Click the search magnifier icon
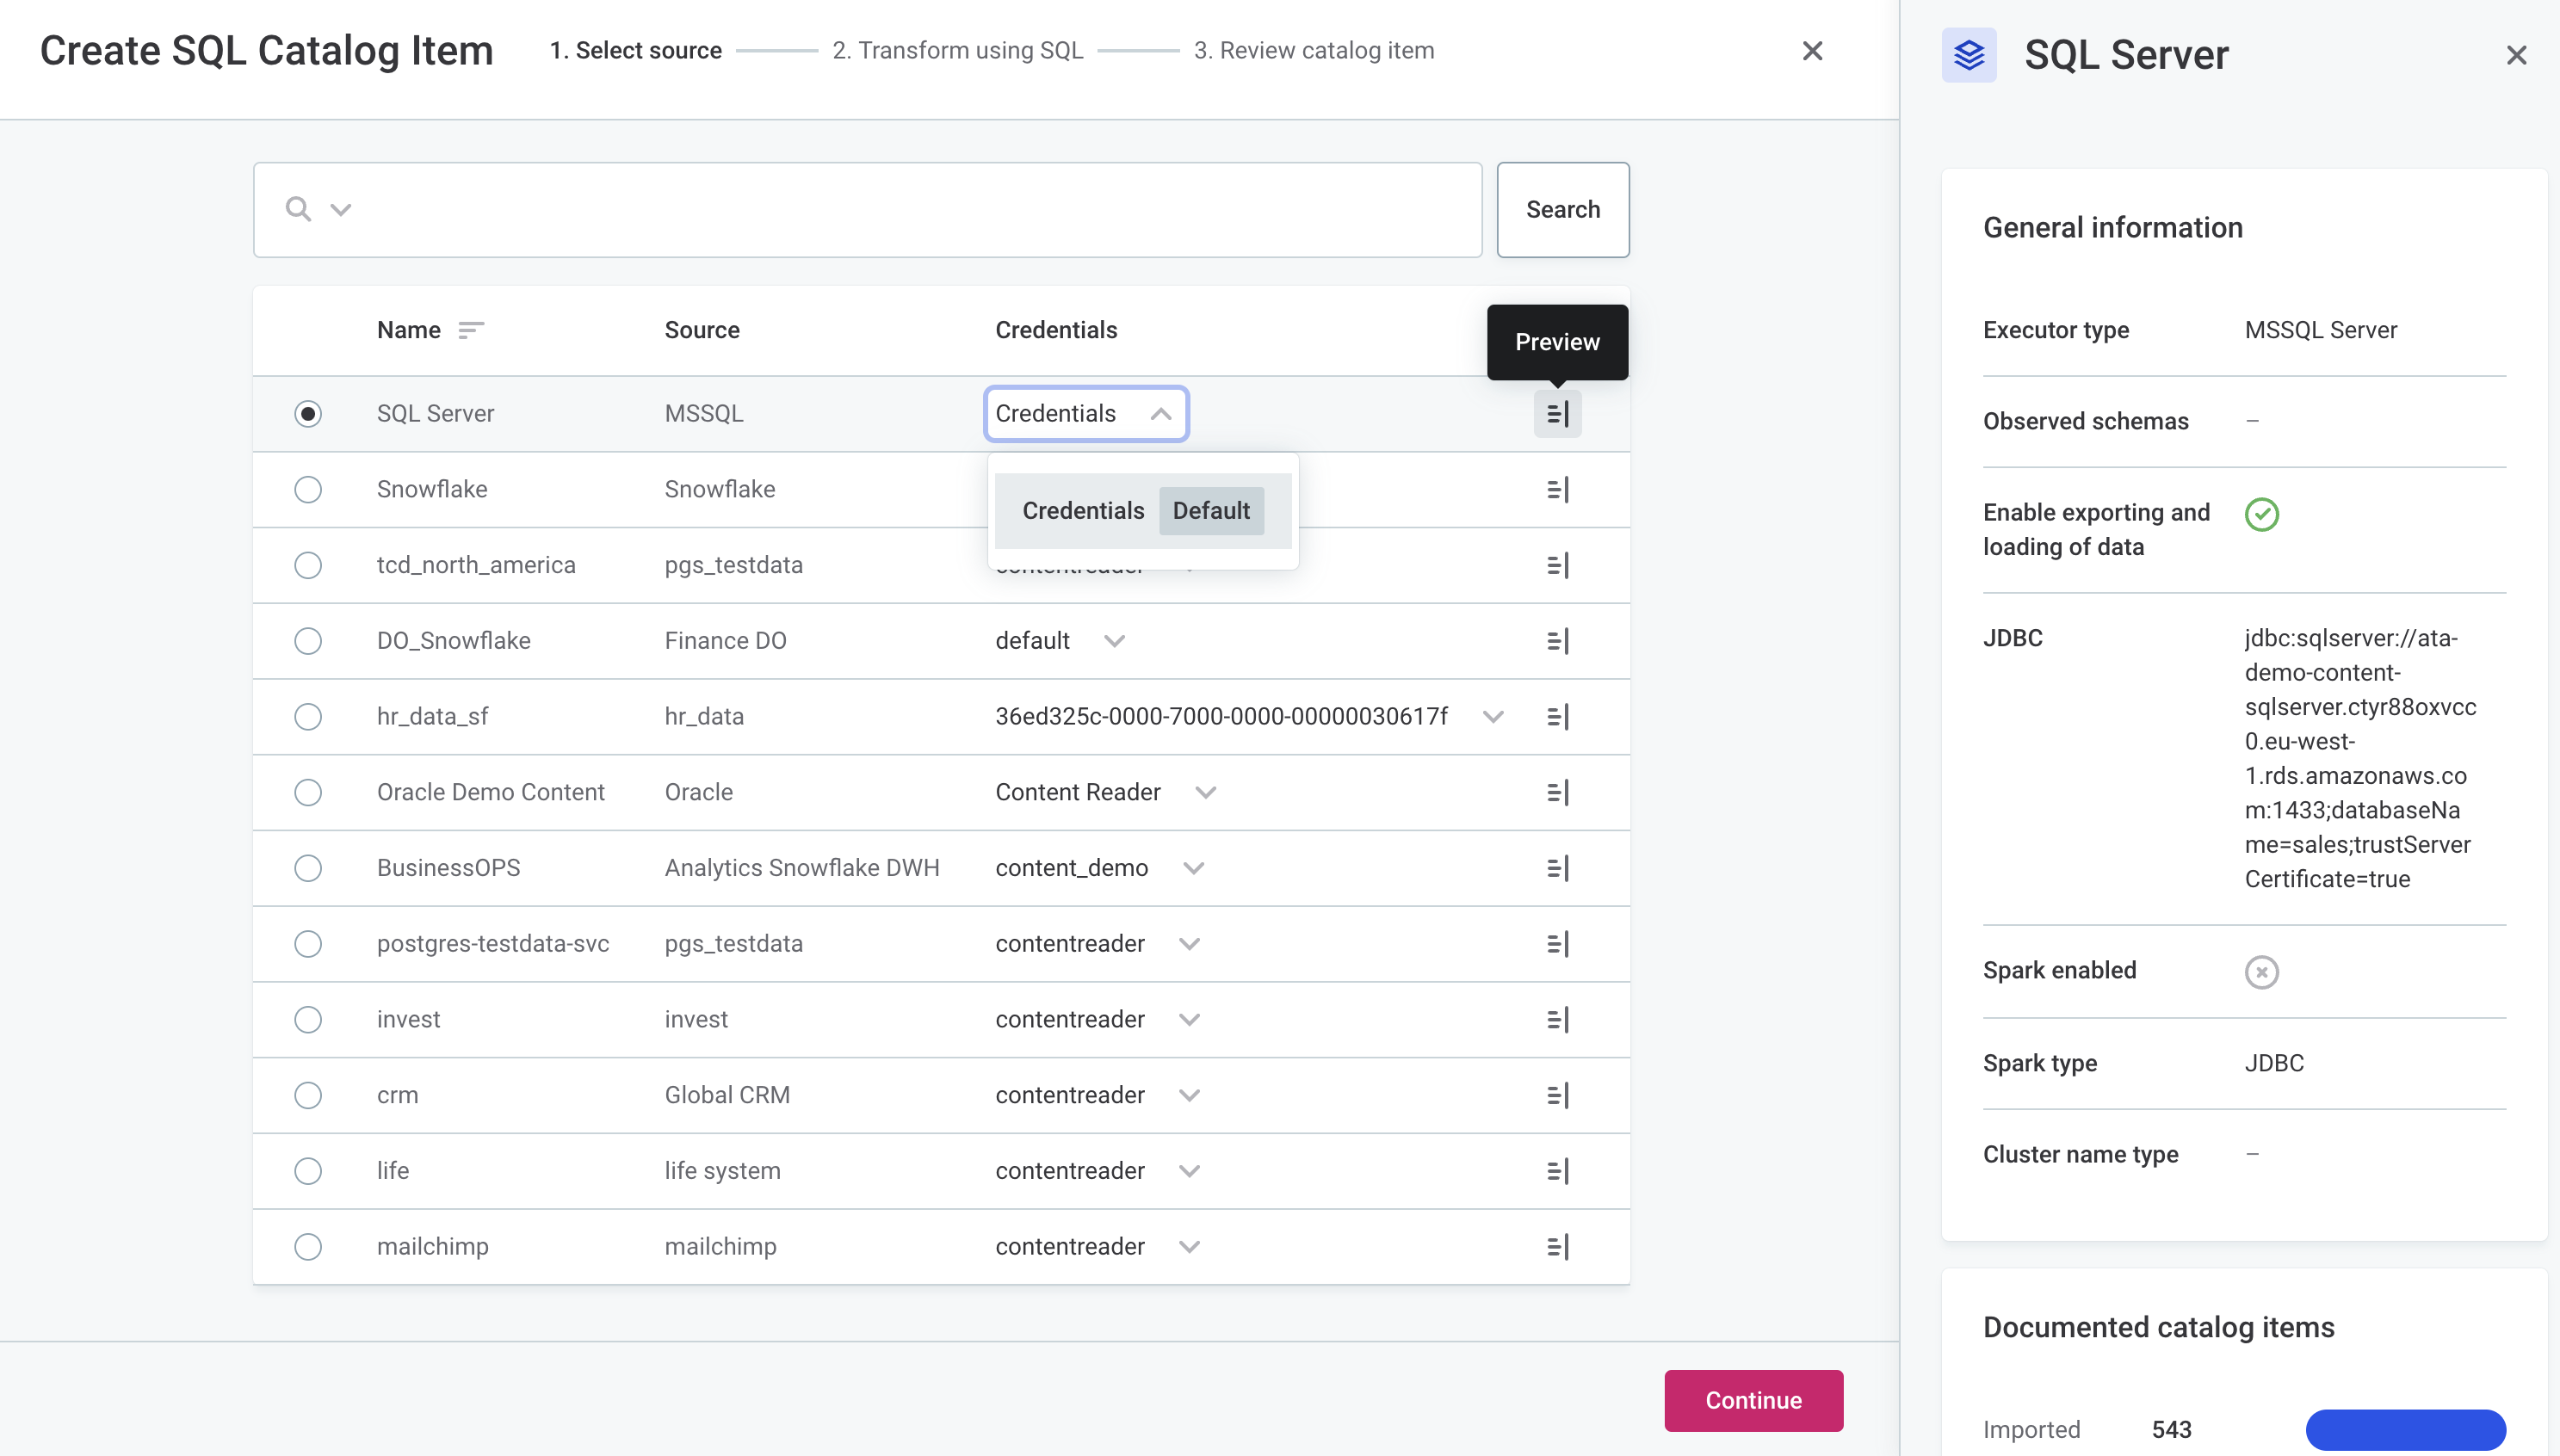The height and width of the screenshot is (1456, 2560). coord(297,209)
